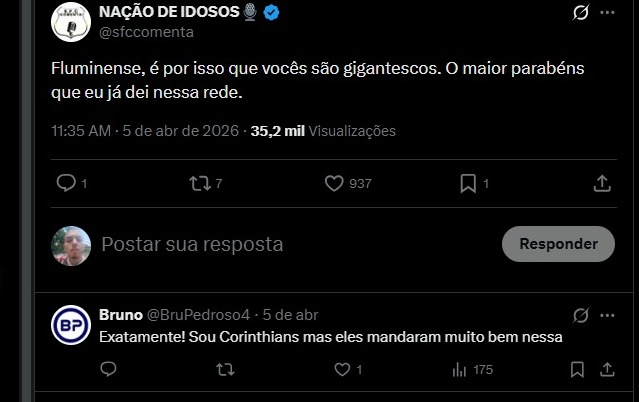The image size is (639, 402).
Task: Reply to Bruno's comment
Action: 110,369
